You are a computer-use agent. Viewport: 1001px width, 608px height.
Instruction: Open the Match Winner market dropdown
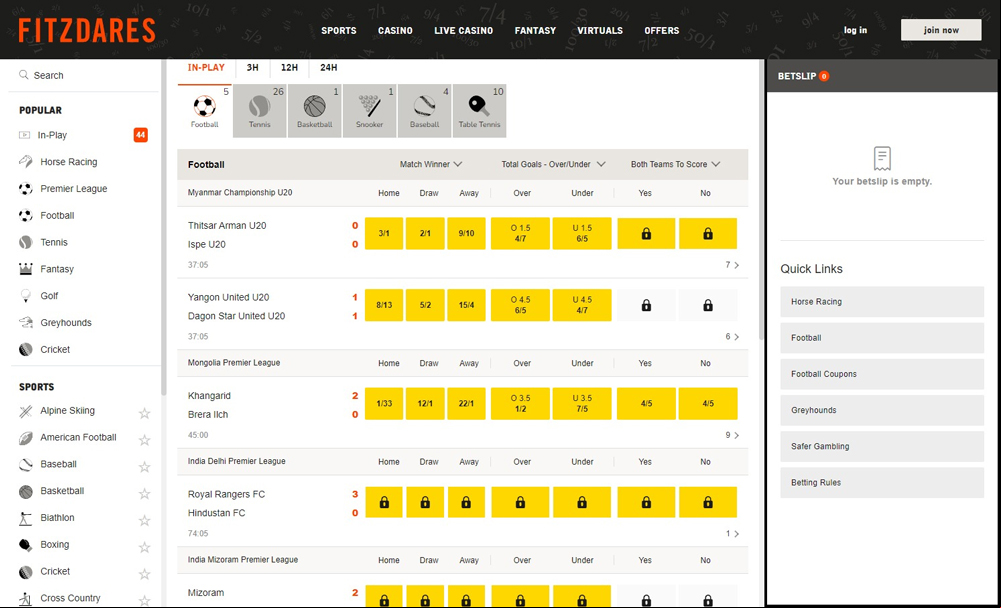[431, 164]
